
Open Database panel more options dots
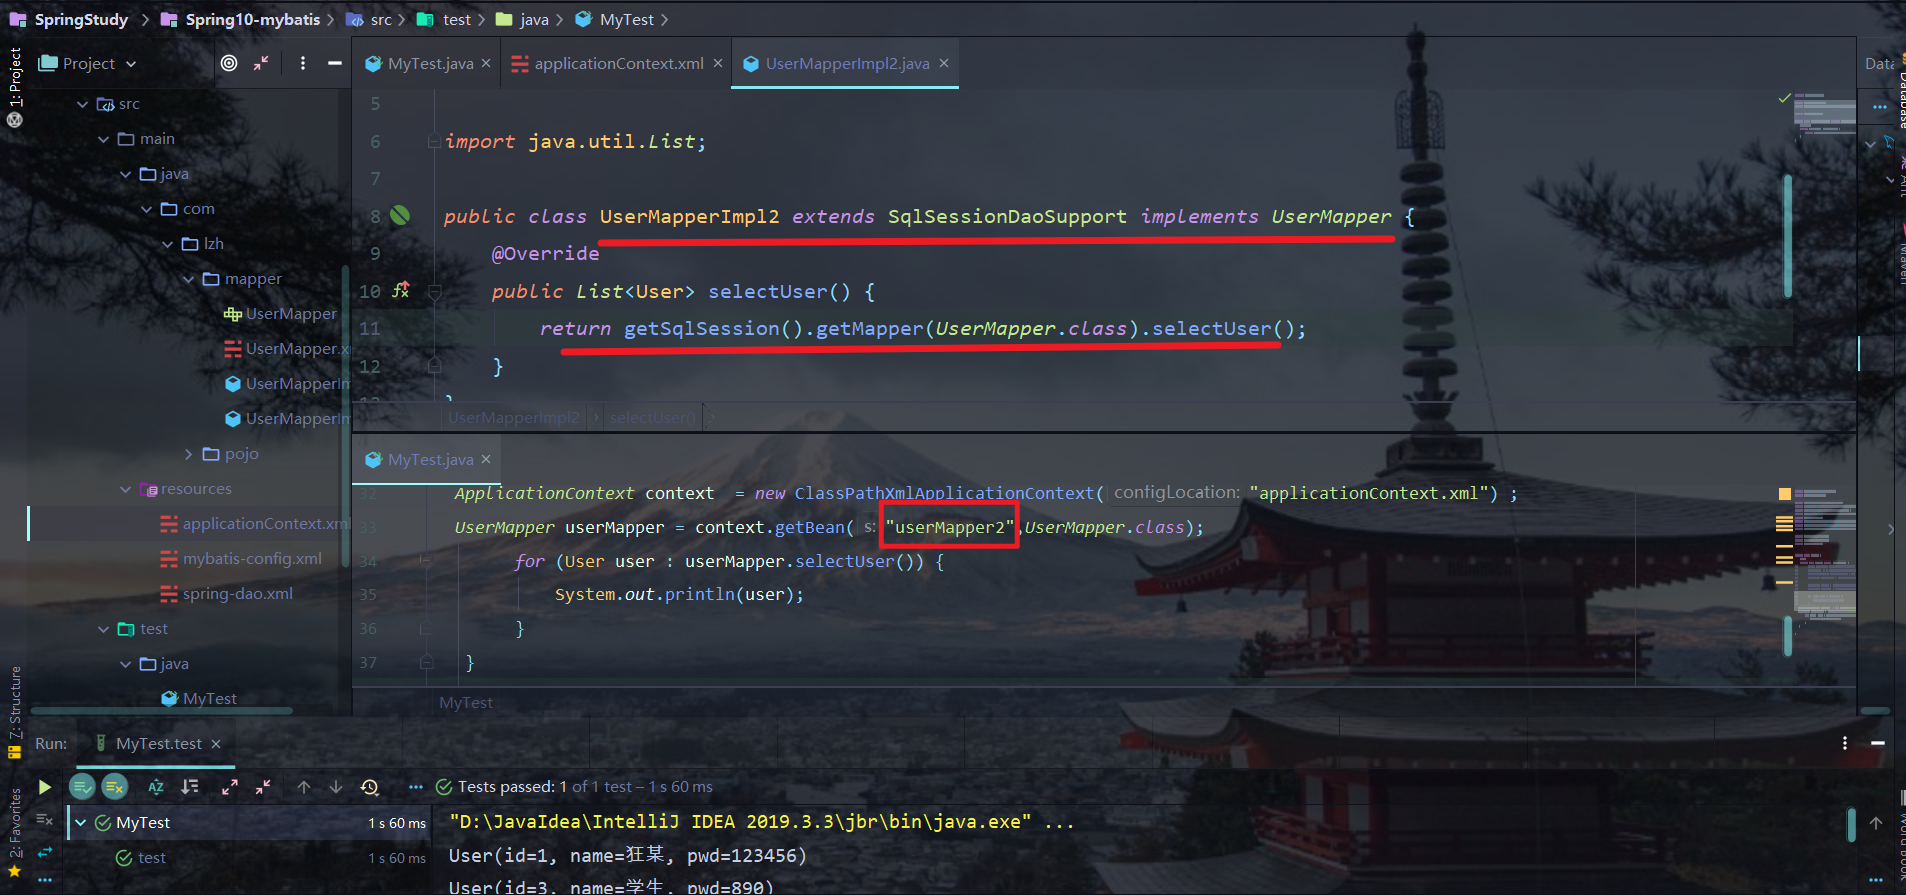coord(1880,106)
